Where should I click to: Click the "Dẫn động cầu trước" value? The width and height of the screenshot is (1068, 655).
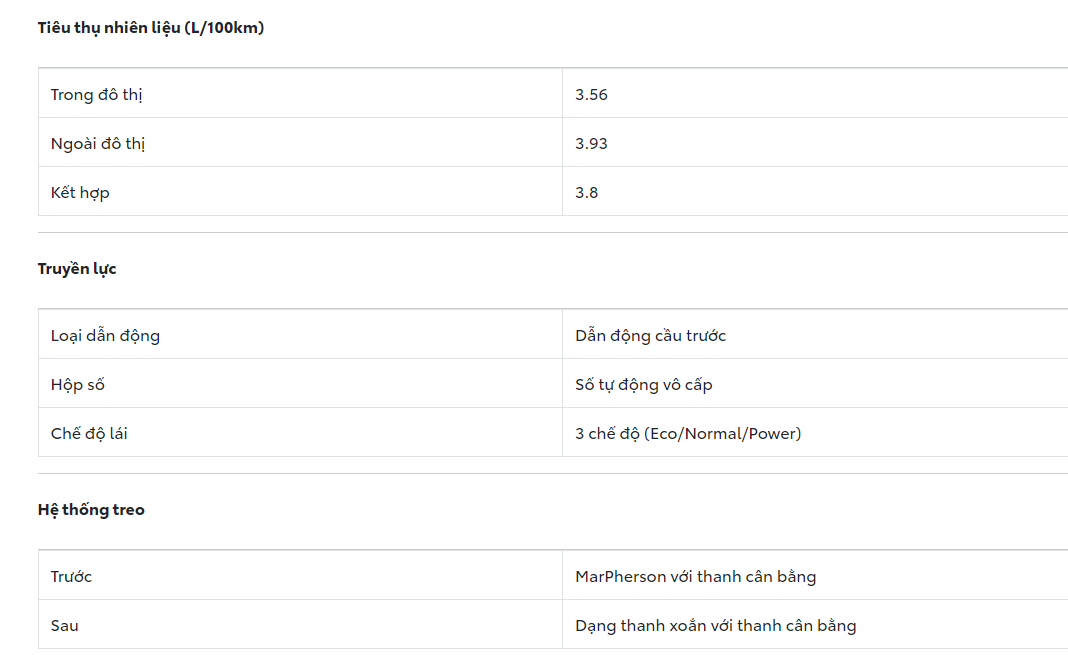tap(650, 336)
